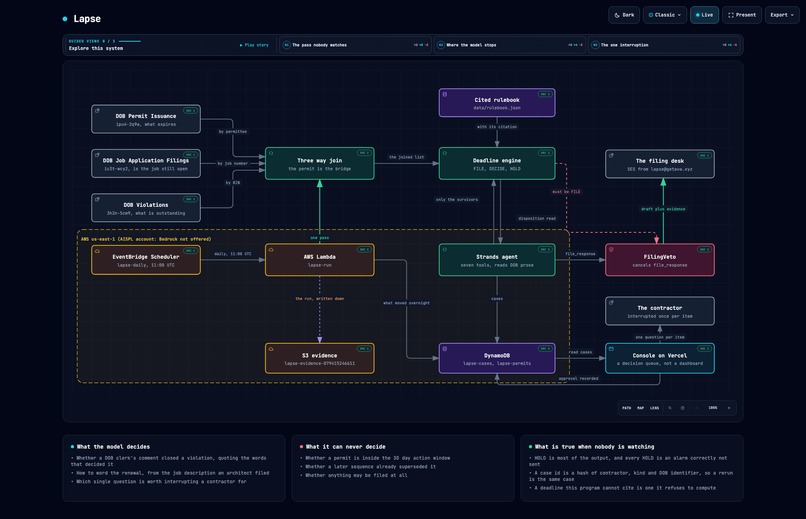Screen dimensions: 806x519
Task: Click the badge on FilingVeto node
Action: [704, 250]
